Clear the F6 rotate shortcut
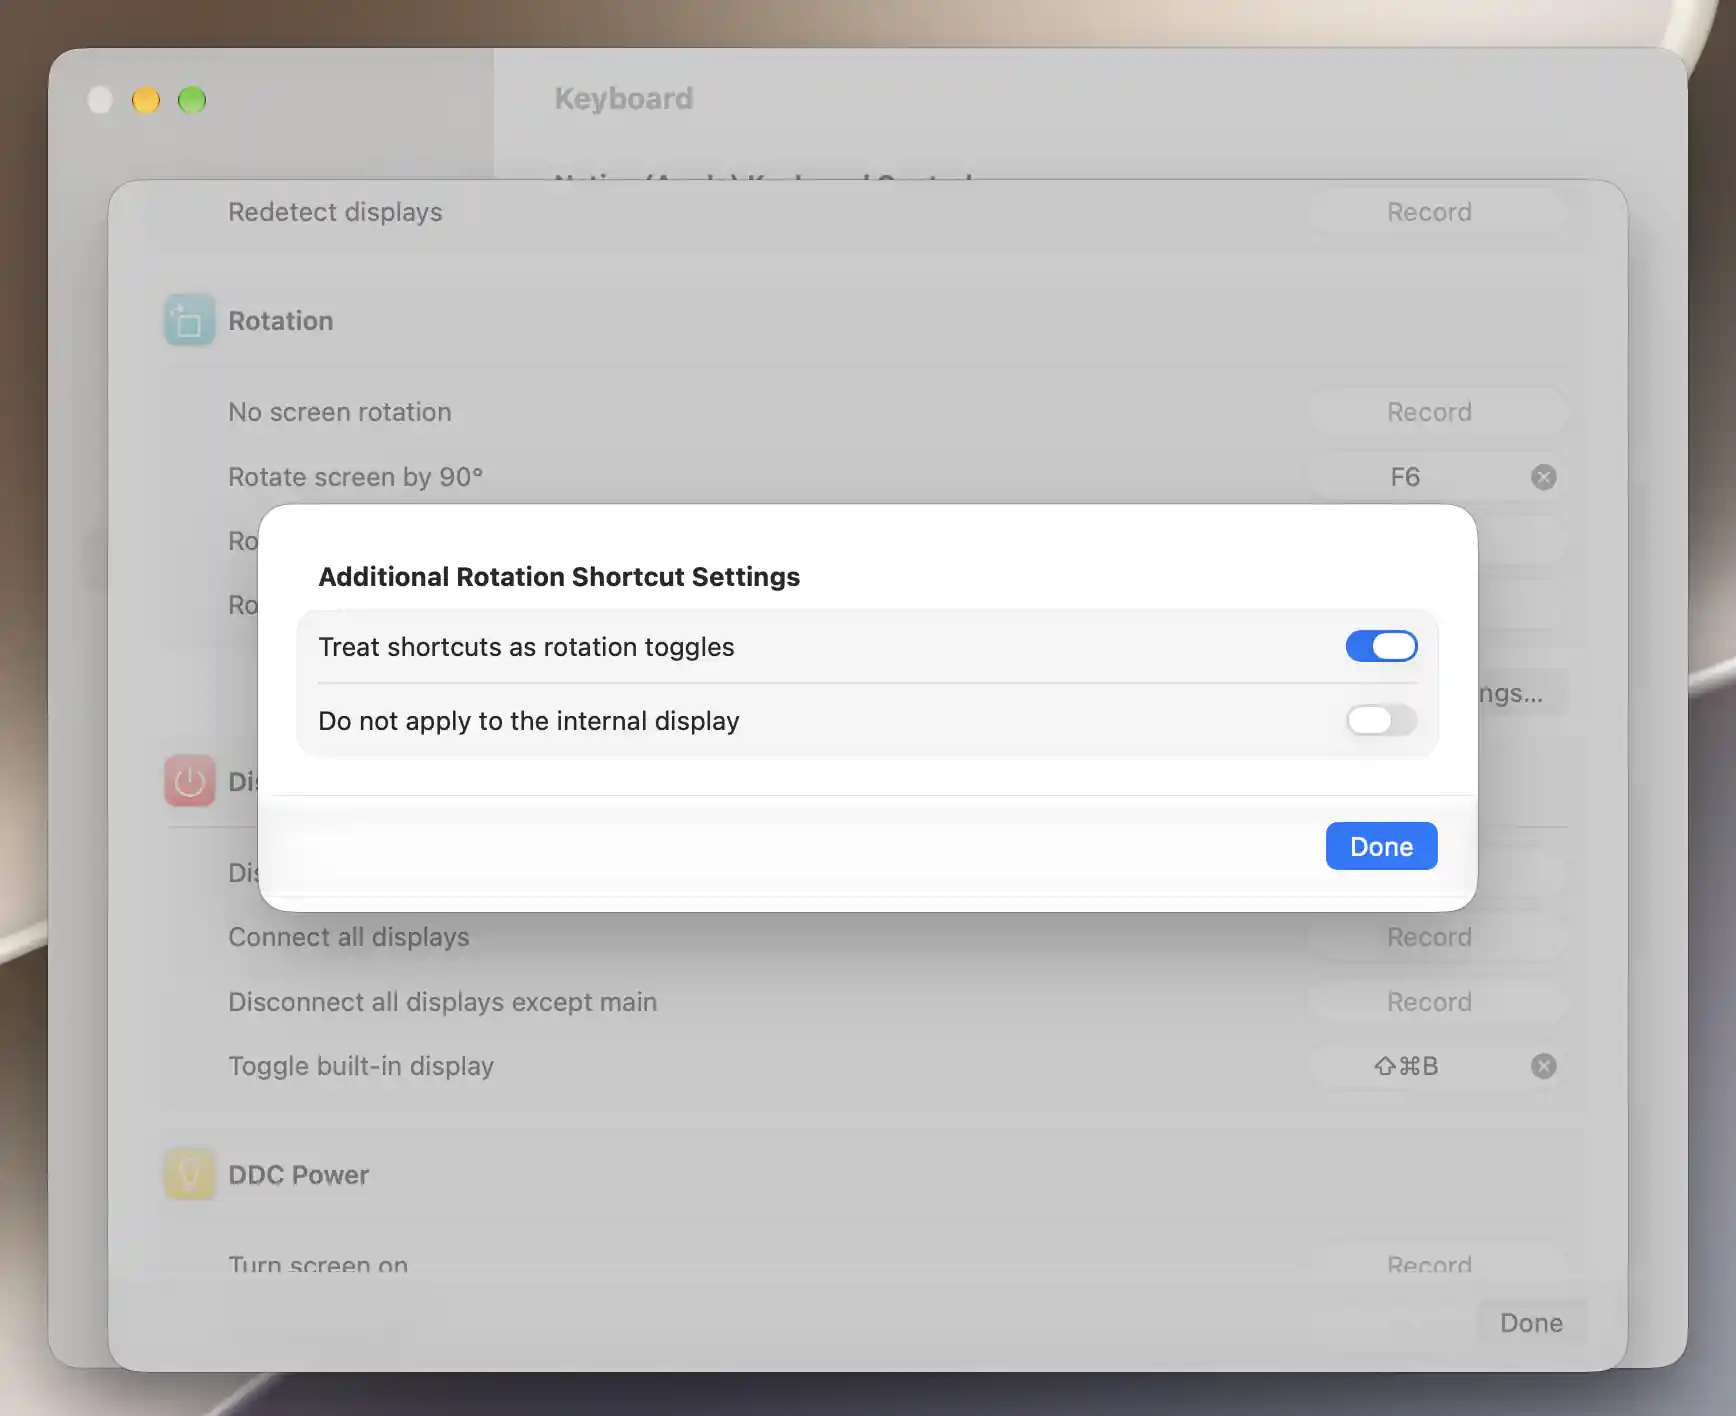 pos(1543,477)
